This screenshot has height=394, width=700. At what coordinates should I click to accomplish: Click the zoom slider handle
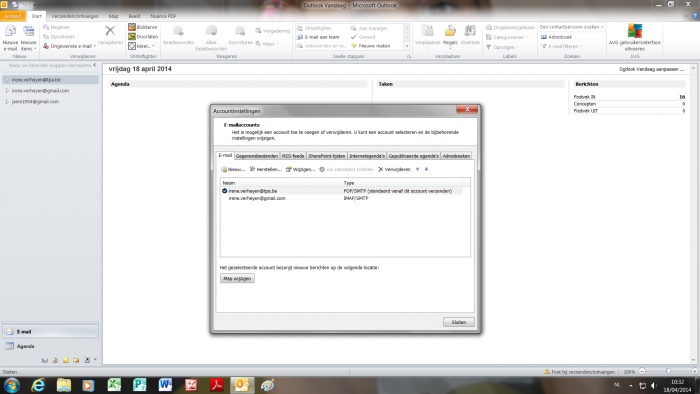[x=668, y=371]
